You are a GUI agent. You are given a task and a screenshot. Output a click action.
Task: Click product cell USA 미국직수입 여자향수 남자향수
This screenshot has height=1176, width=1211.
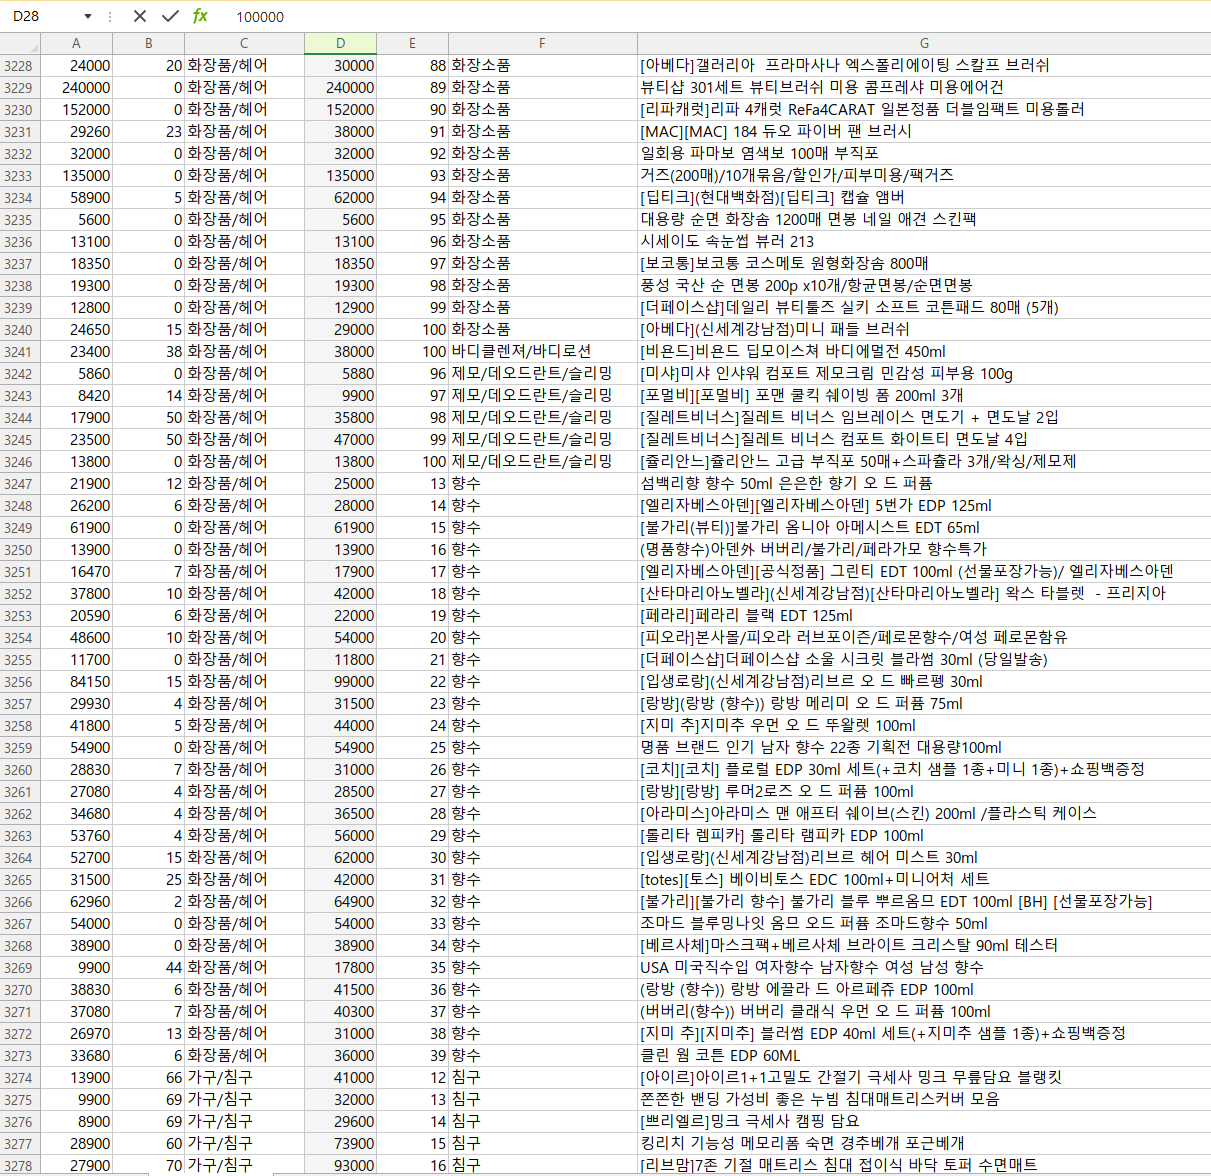[924, 967]
